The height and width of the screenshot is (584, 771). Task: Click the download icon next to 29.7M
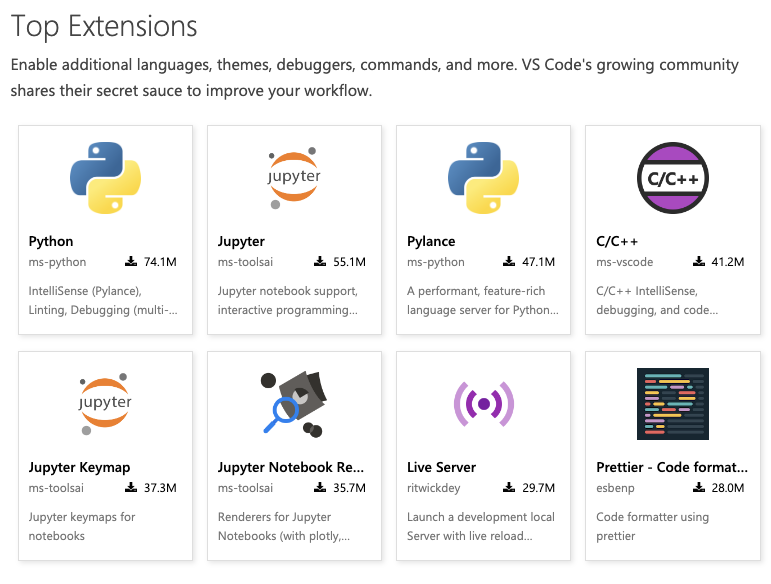(x=509, y=487)
